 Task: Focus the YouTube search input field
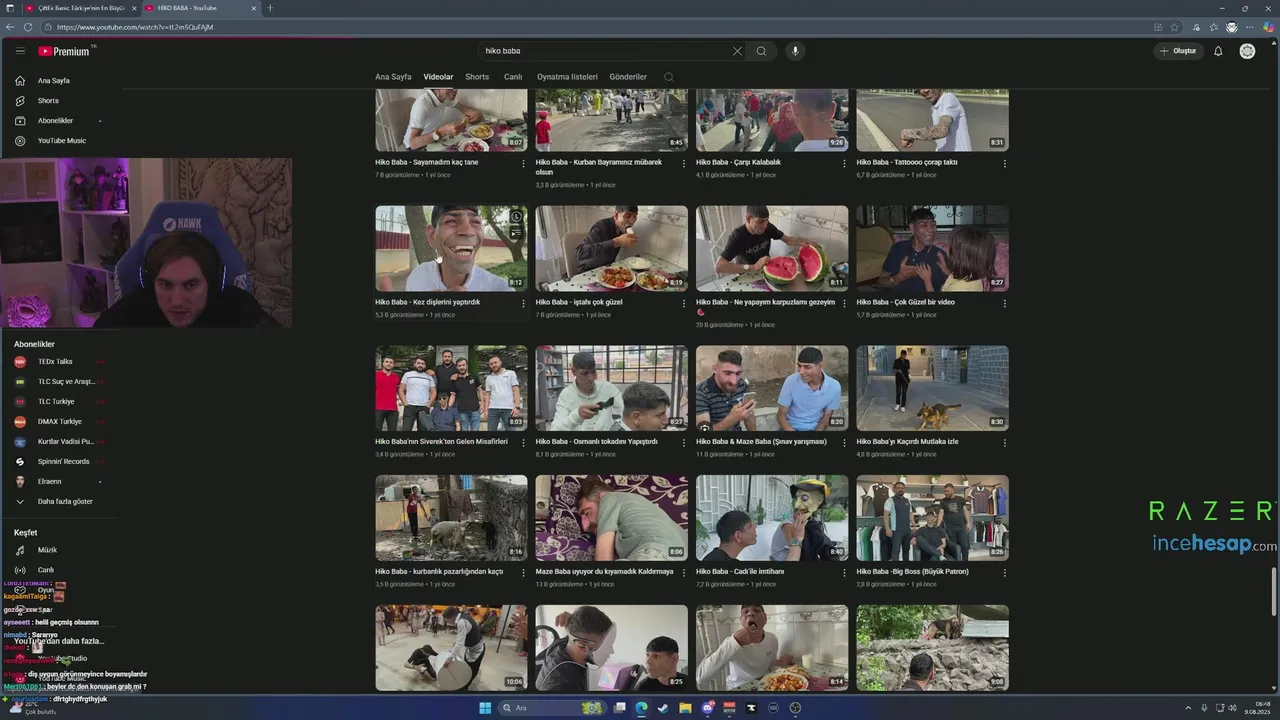[x=605, y=51]
